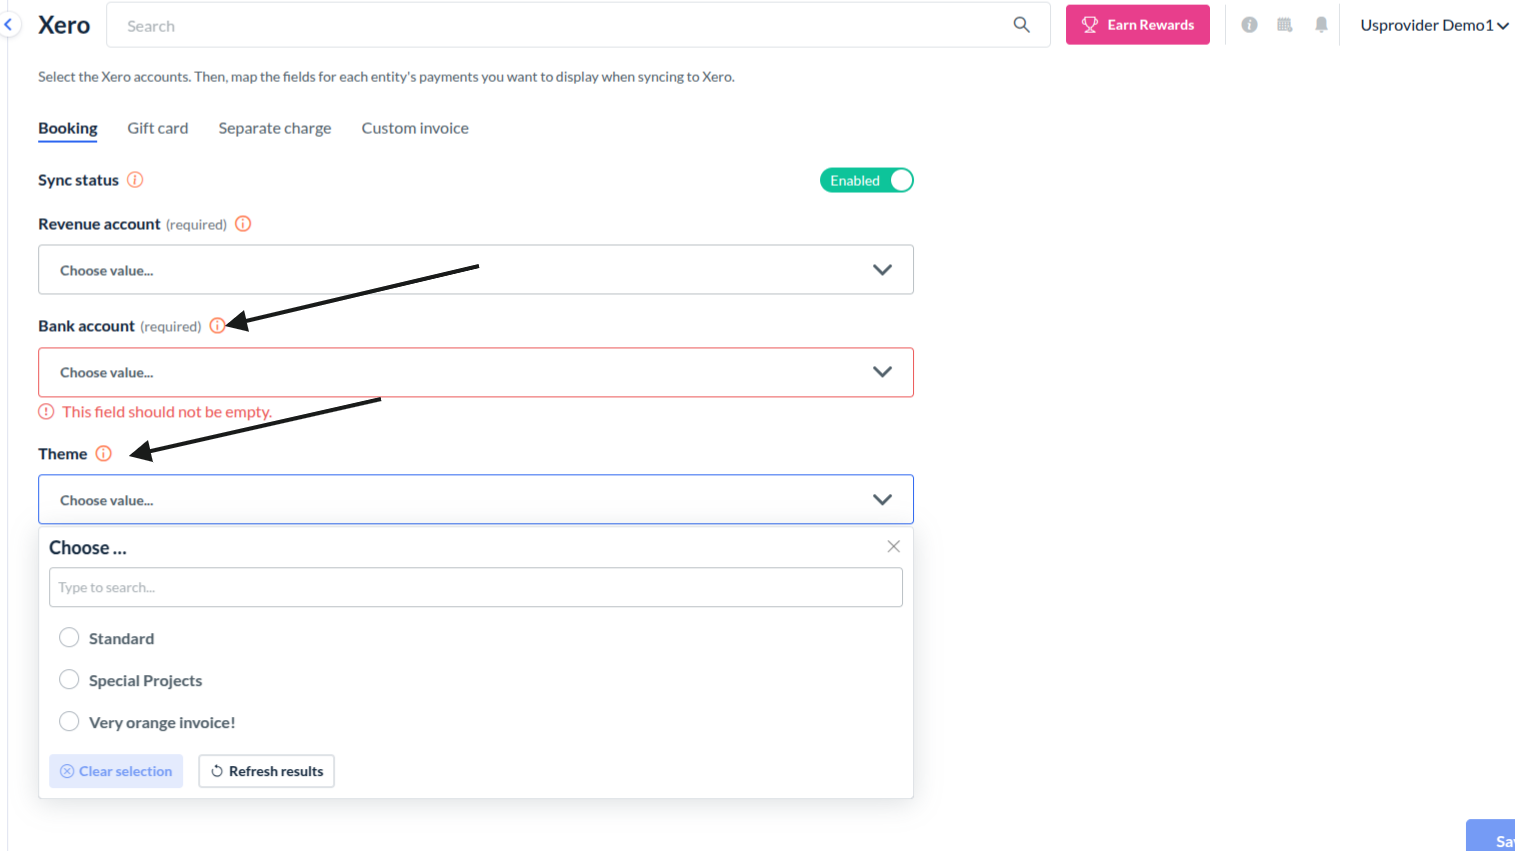Switch to the Custom invoice tab
1515x851 pixels.
pyautogui.click(x=415, y=128)
